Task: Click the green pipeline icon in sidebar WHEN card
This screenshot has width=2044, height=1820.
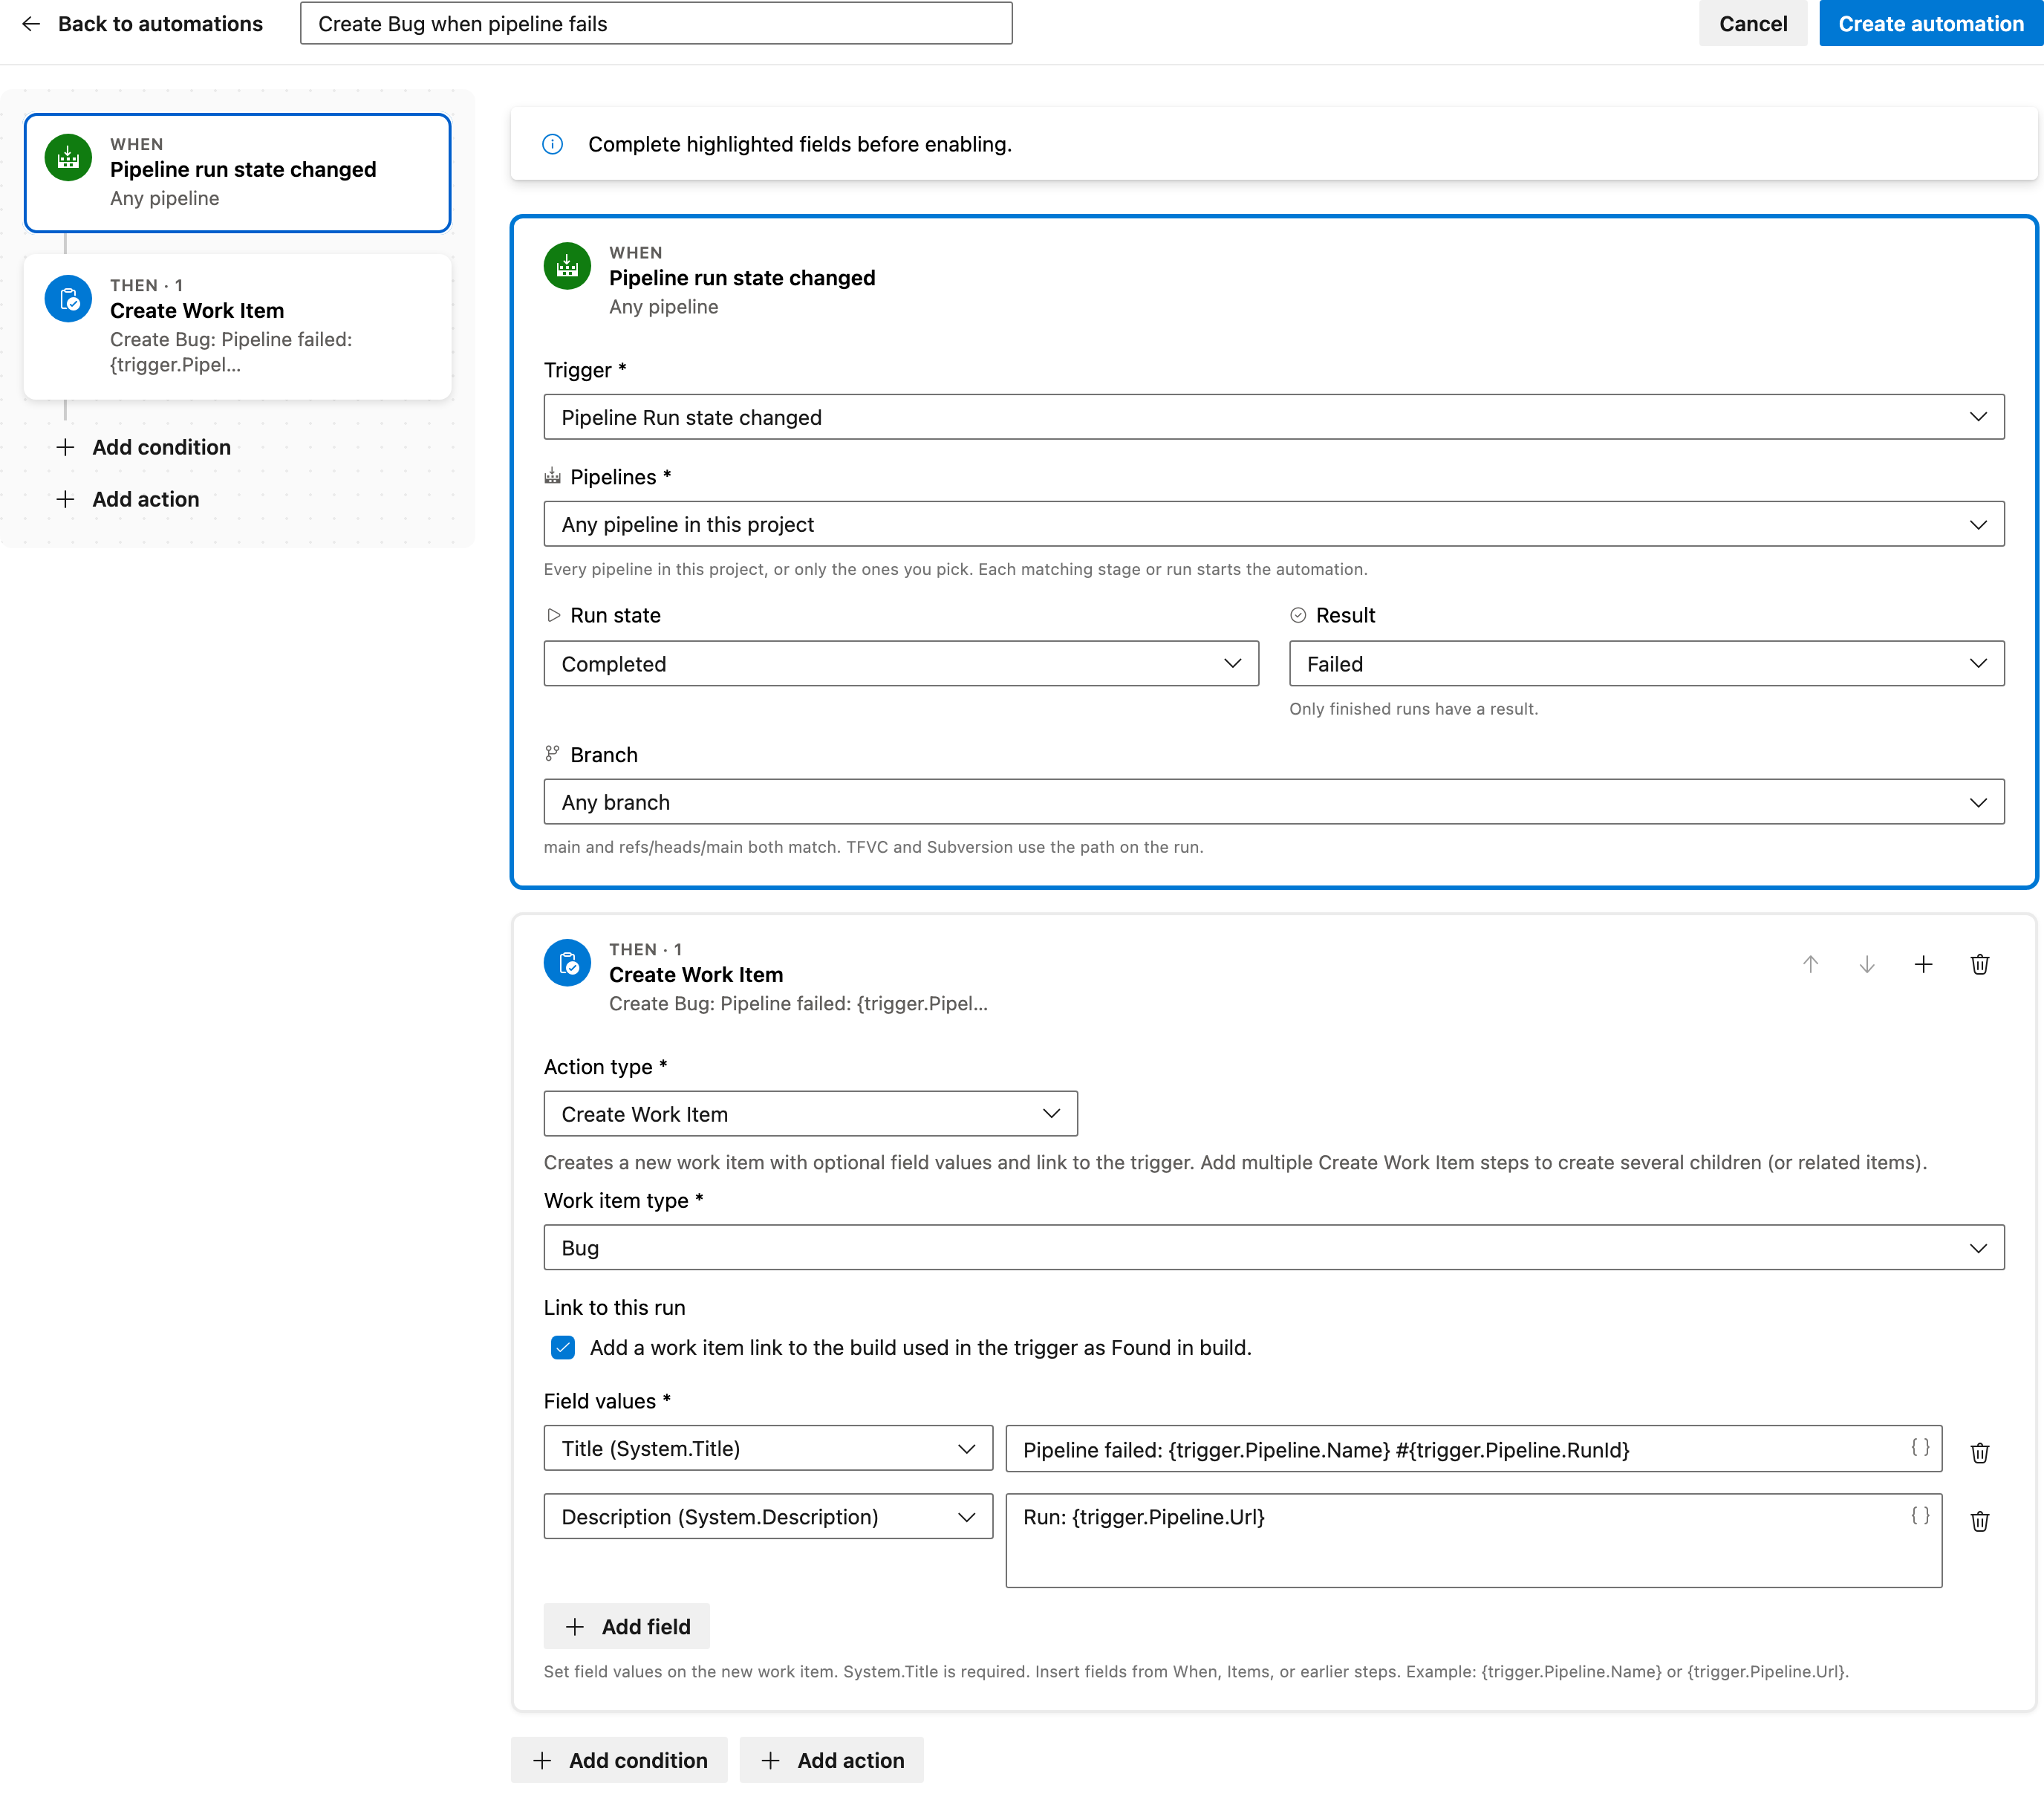Action: point(68,158)
